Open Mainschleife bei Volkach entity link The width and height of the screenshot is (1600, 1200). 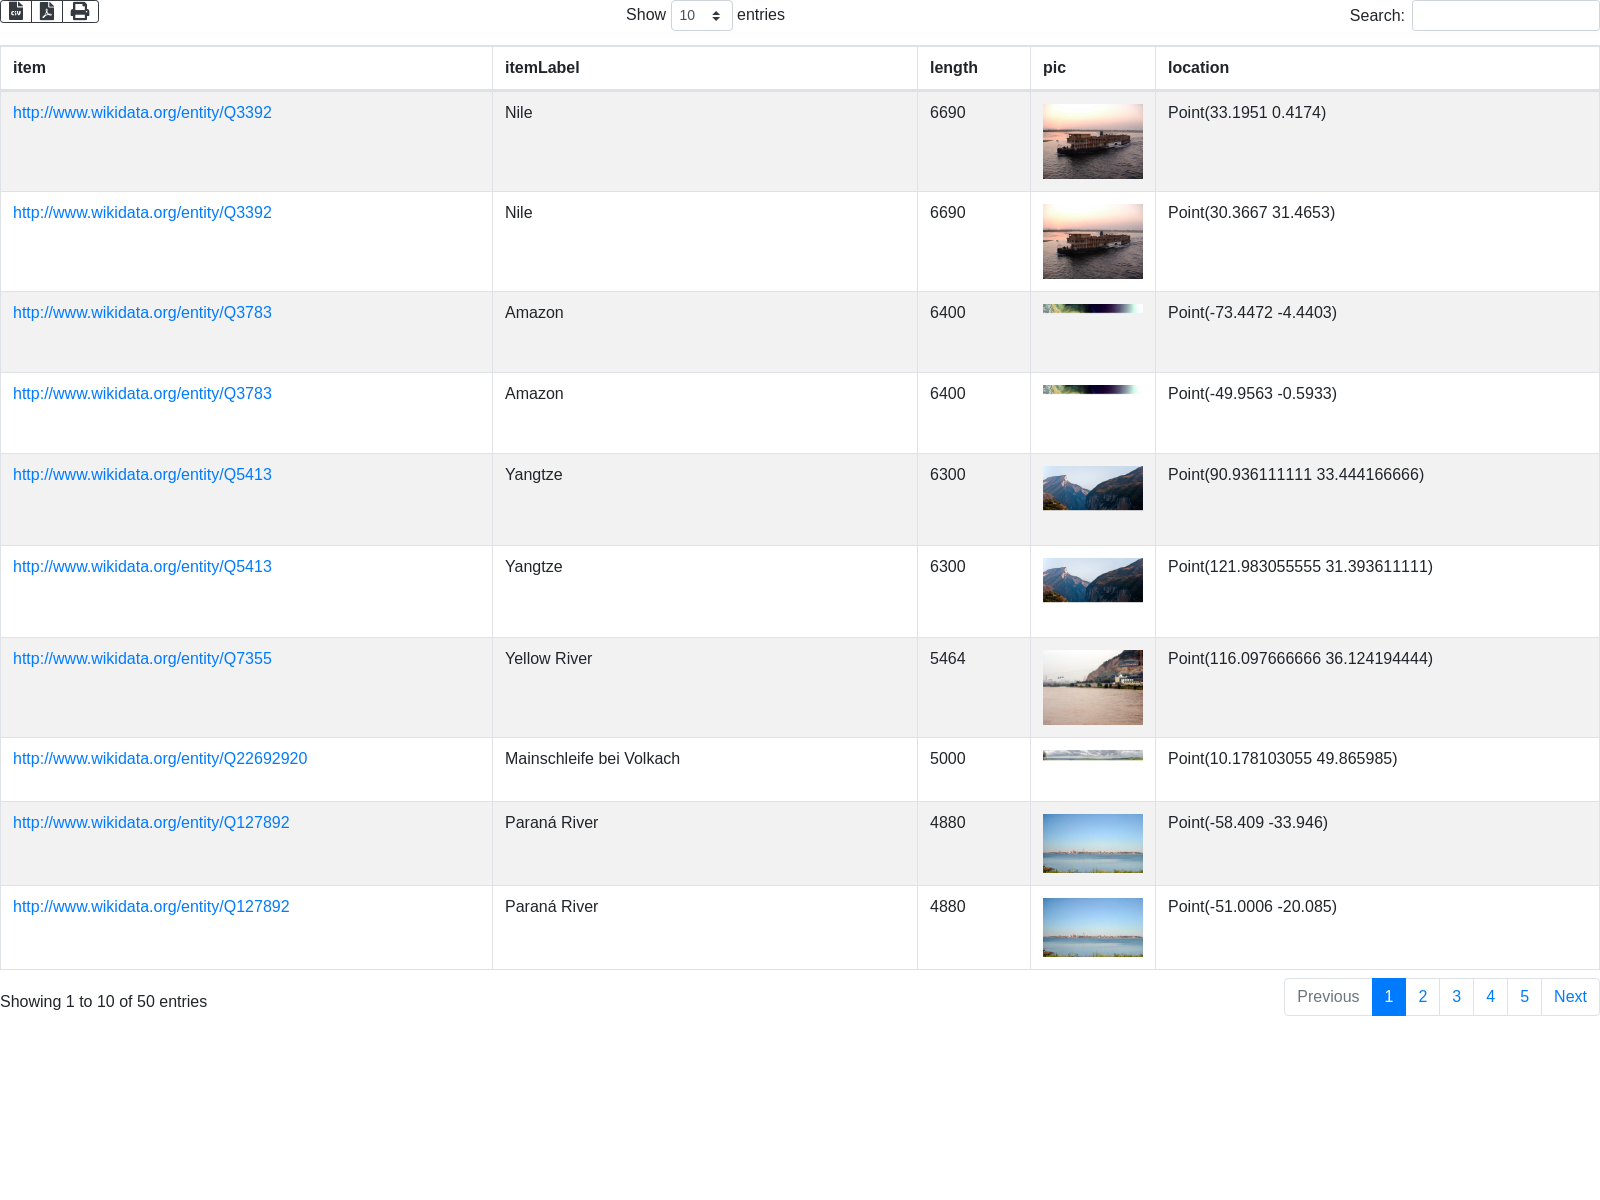160,759
